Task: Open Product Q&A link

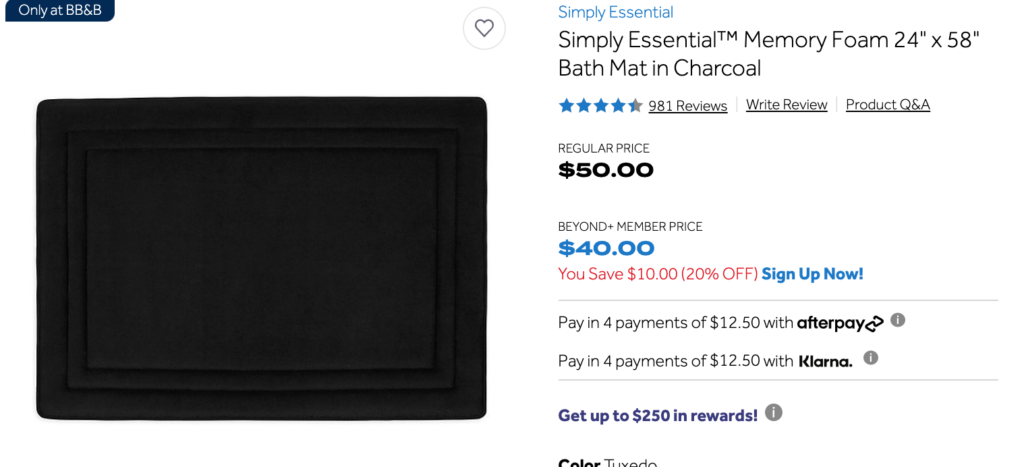Action: (x=888, y=105)
